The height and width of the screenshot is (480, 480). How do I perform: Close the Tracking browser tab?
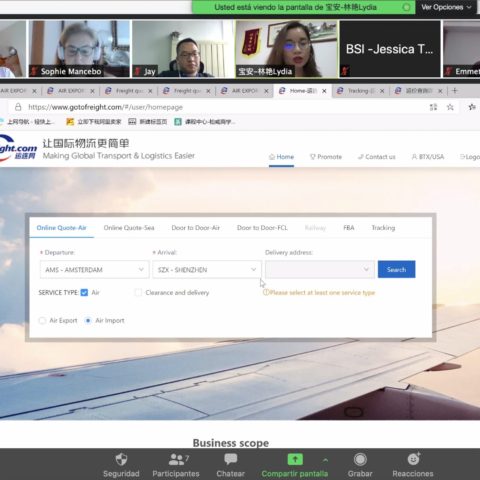pos(382,91)
